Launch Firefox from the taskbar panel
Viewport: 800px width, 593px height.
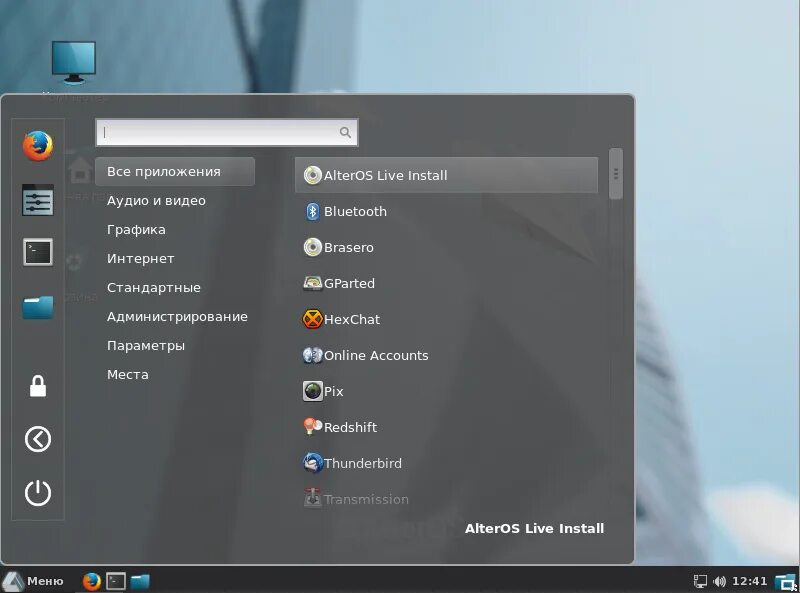pos(92,581)
